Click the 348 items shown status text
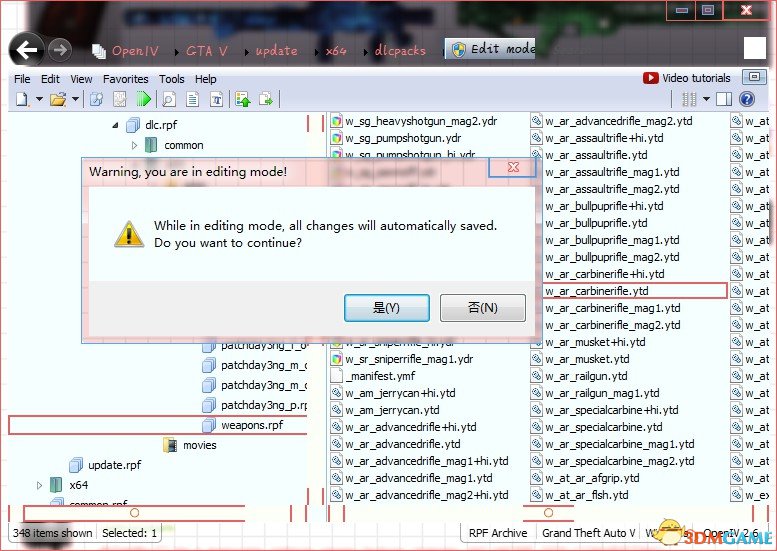This screenshot has width=777, height=551. [x=53, y=533]
